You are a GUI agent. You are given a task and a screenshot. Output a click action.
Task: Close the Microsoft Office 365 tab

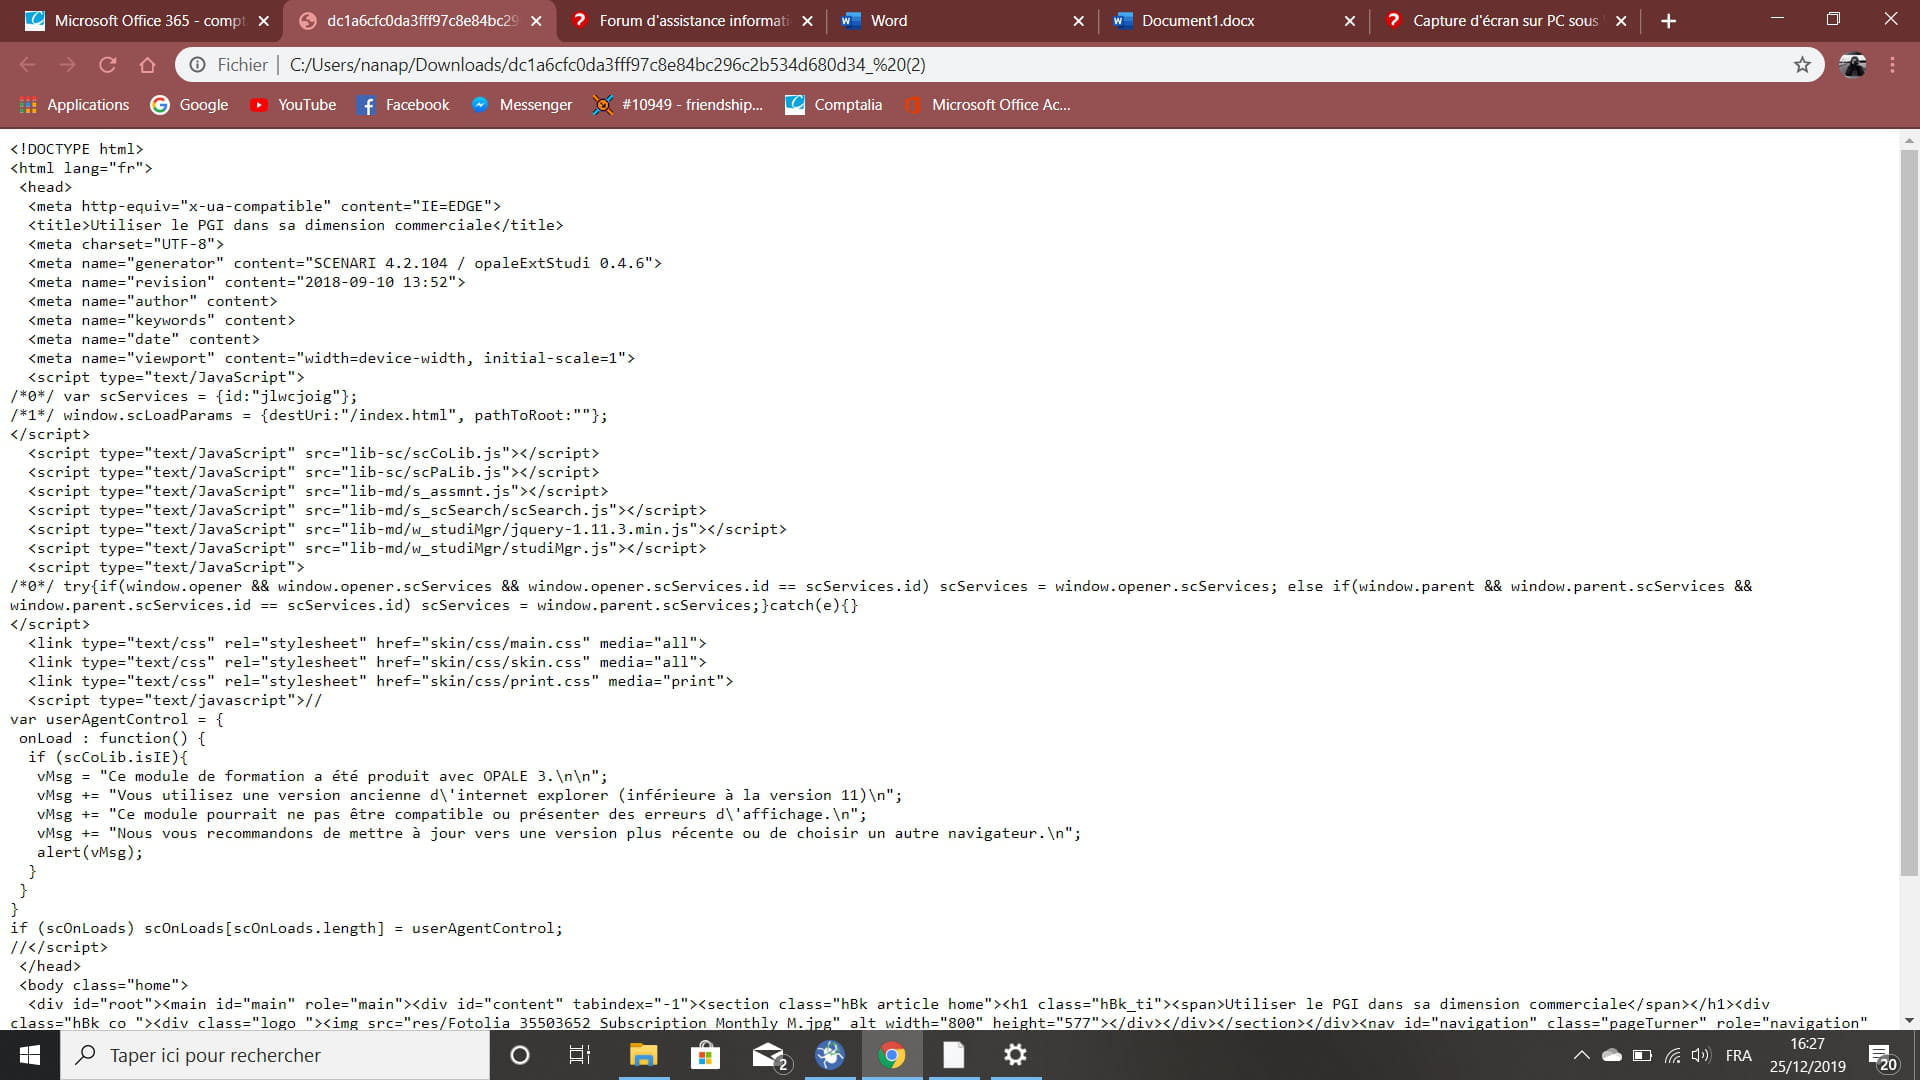[x=263, y=21]
